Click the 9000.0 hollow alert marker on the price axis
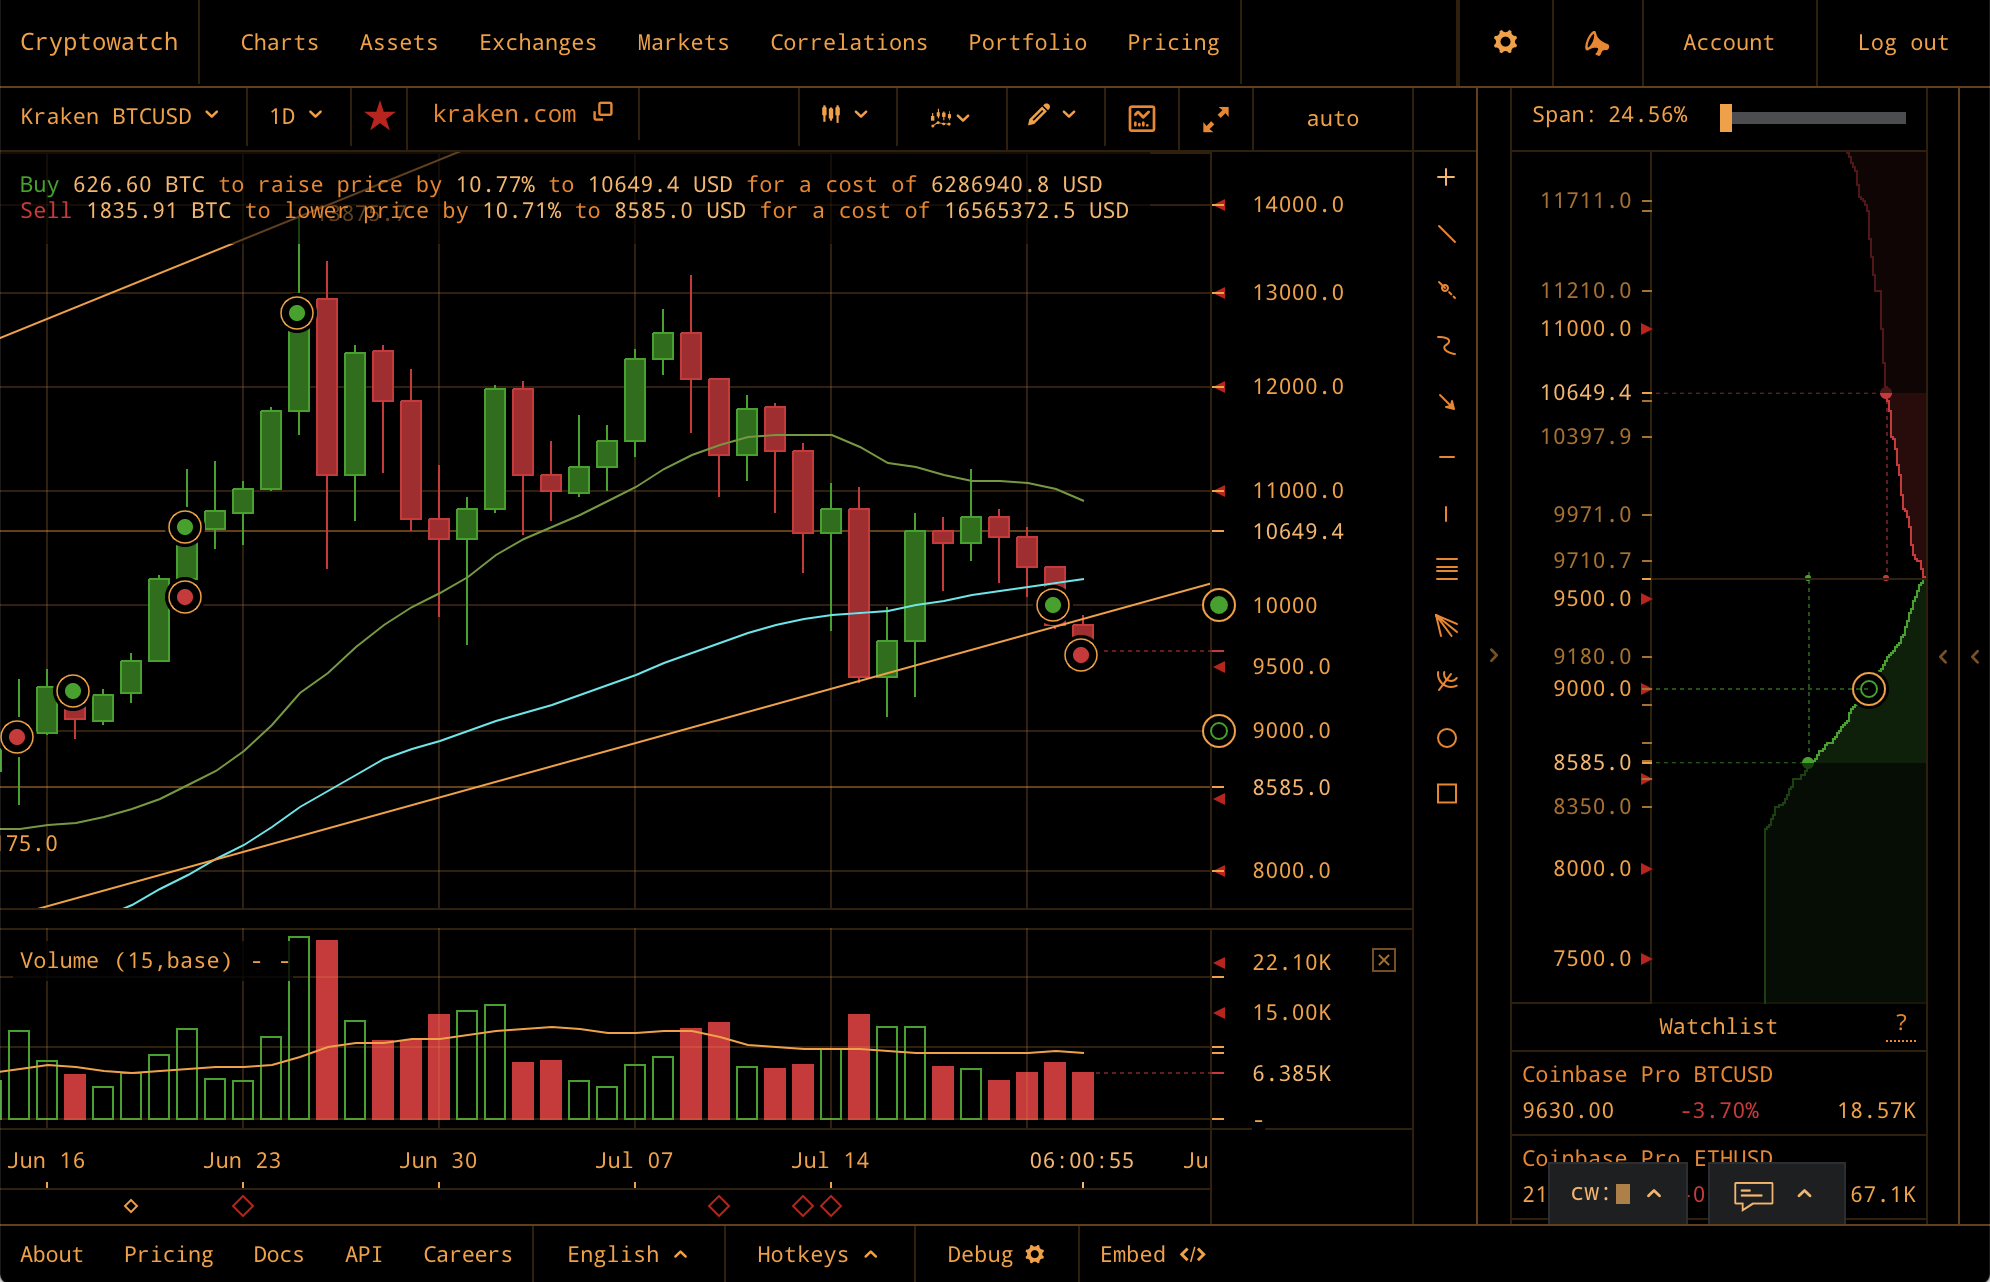The height and width of the screenshot is (1282, 1990). tap(1218, 731)
